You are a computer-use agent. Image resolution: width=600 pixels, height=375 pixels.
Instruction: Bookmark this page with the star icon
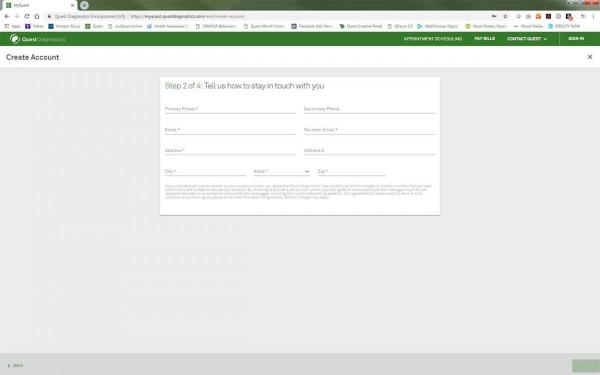[x=505, y=16]
